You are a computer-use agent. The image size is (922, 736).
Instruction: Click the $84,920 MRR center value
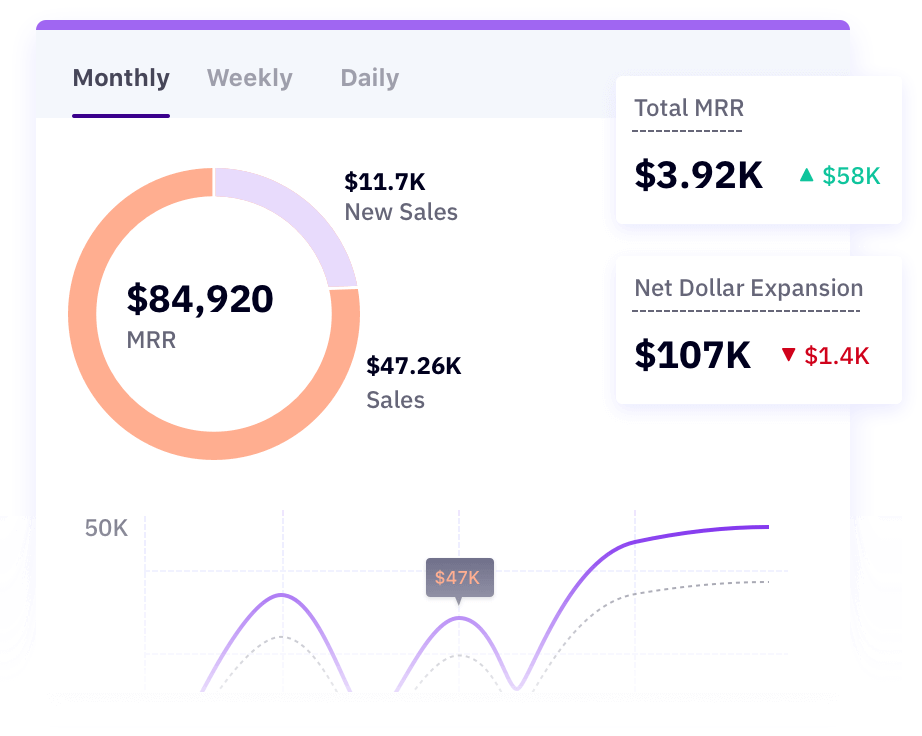click(199, 298)
